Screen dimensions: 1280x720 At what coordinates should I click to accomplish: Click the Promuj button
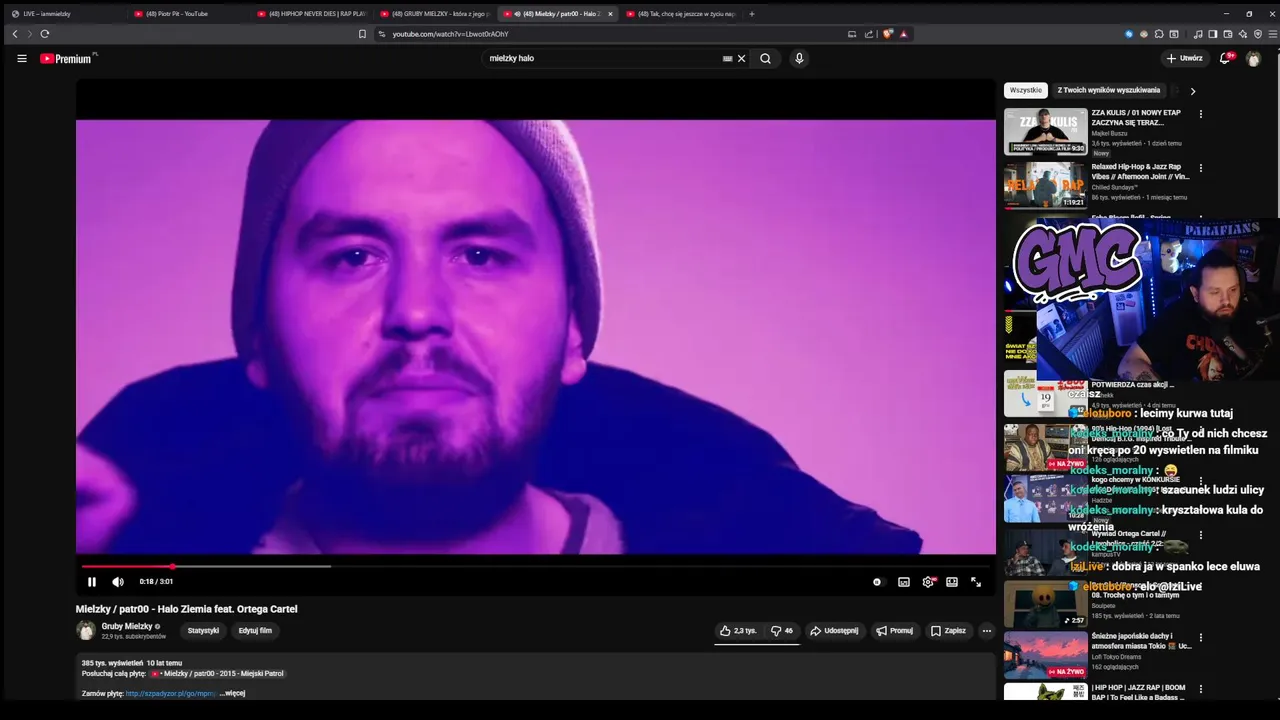click(x=894, y=631)
